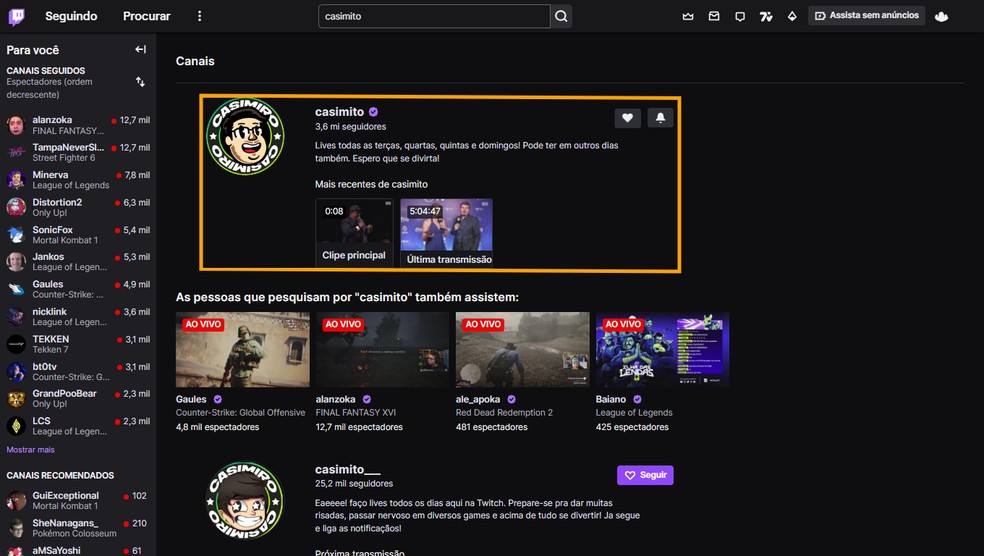Open the inbox envelope icon
The image size is (984, 556).
pyautogui.click(x=714, y=16)
